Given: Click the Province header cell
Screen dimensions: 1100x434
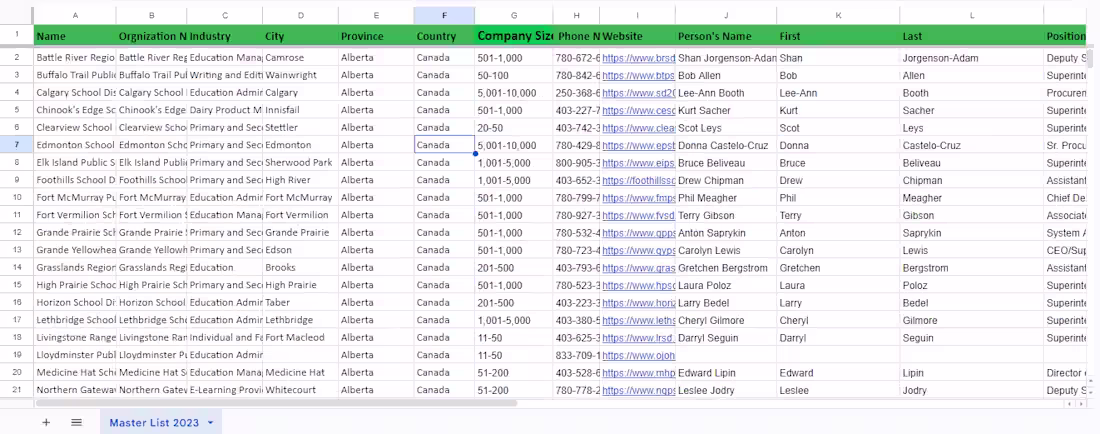Looking at the screenshot, I should tap(376, 36).
